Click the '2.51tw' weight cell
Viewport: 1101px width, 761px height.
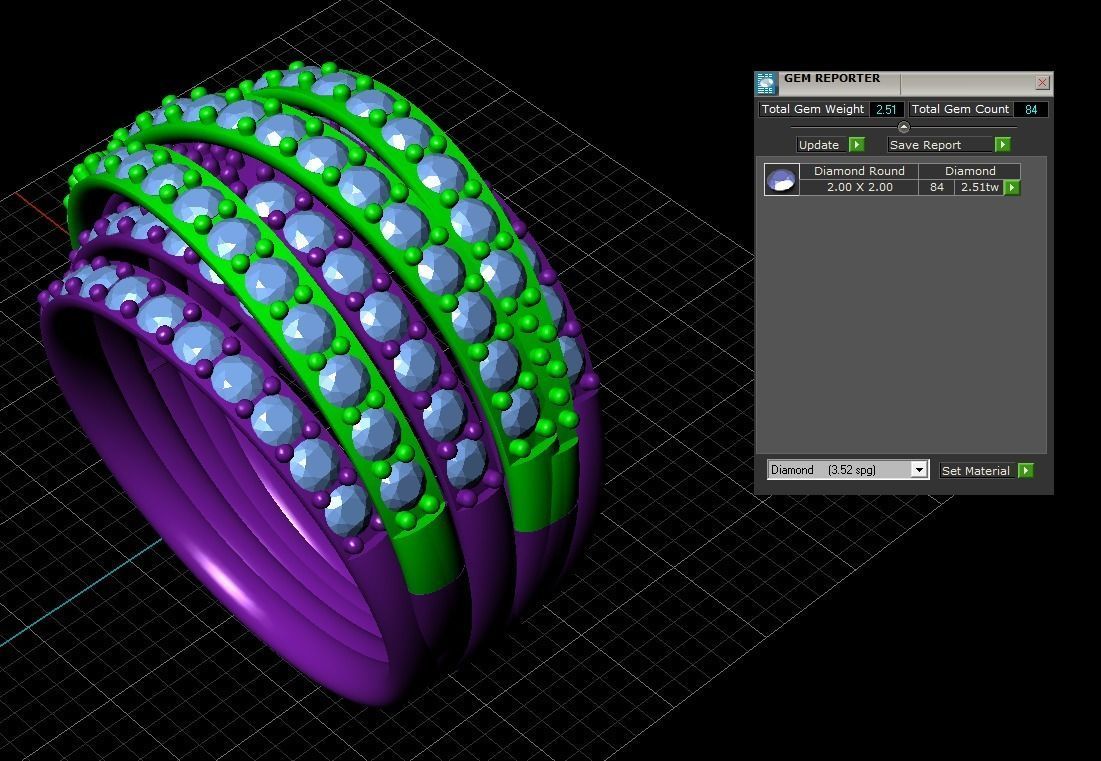point(980,187)
